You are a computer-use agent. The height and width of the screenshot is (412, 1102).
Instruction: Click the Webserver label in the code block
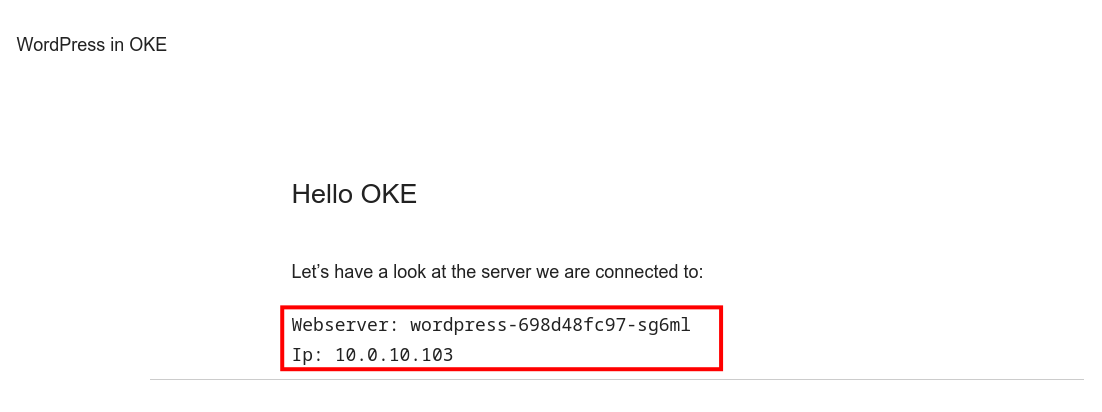[340, 325]
